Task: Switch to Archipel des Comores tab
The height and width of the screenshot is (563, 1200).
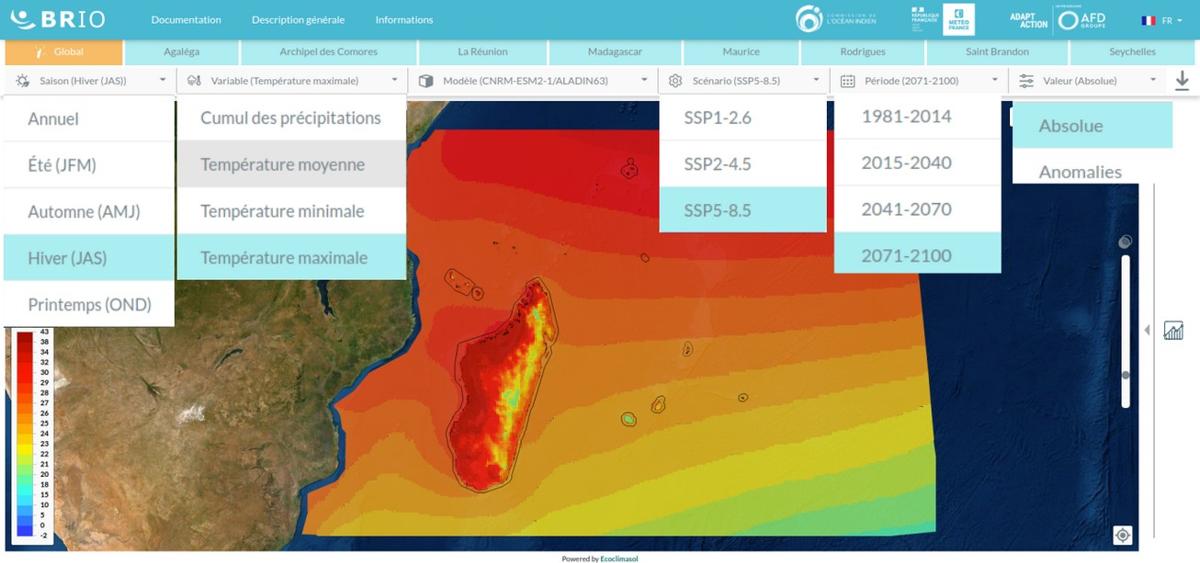Action: [328, 51]
